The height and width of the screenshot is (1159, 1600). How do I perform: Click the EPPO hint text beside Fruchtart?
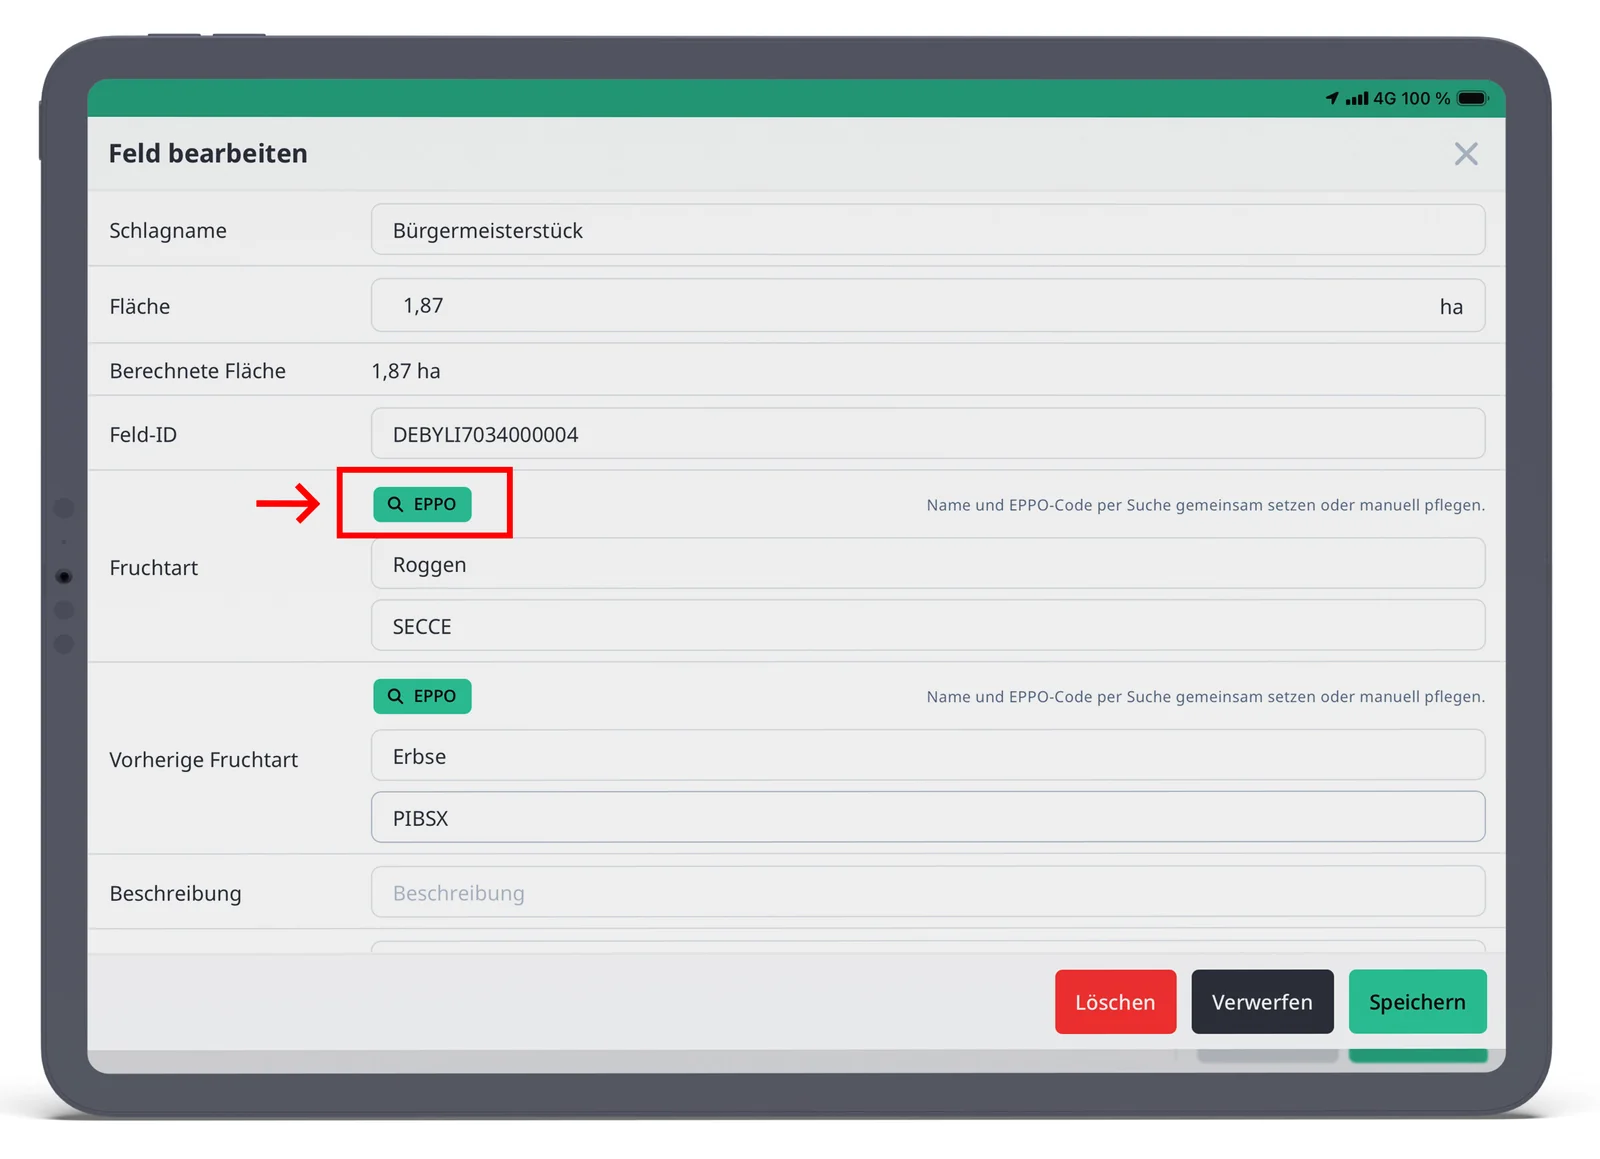(x=1205, y=505)
